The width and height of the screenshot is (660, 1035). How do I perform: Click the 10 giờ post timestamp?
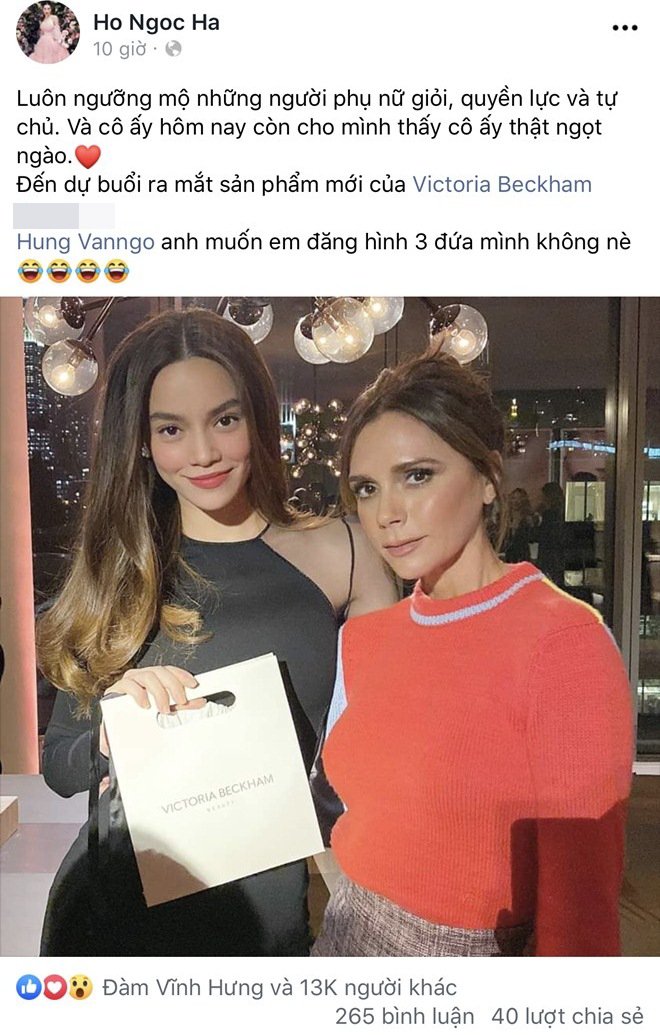click(119, 49)
